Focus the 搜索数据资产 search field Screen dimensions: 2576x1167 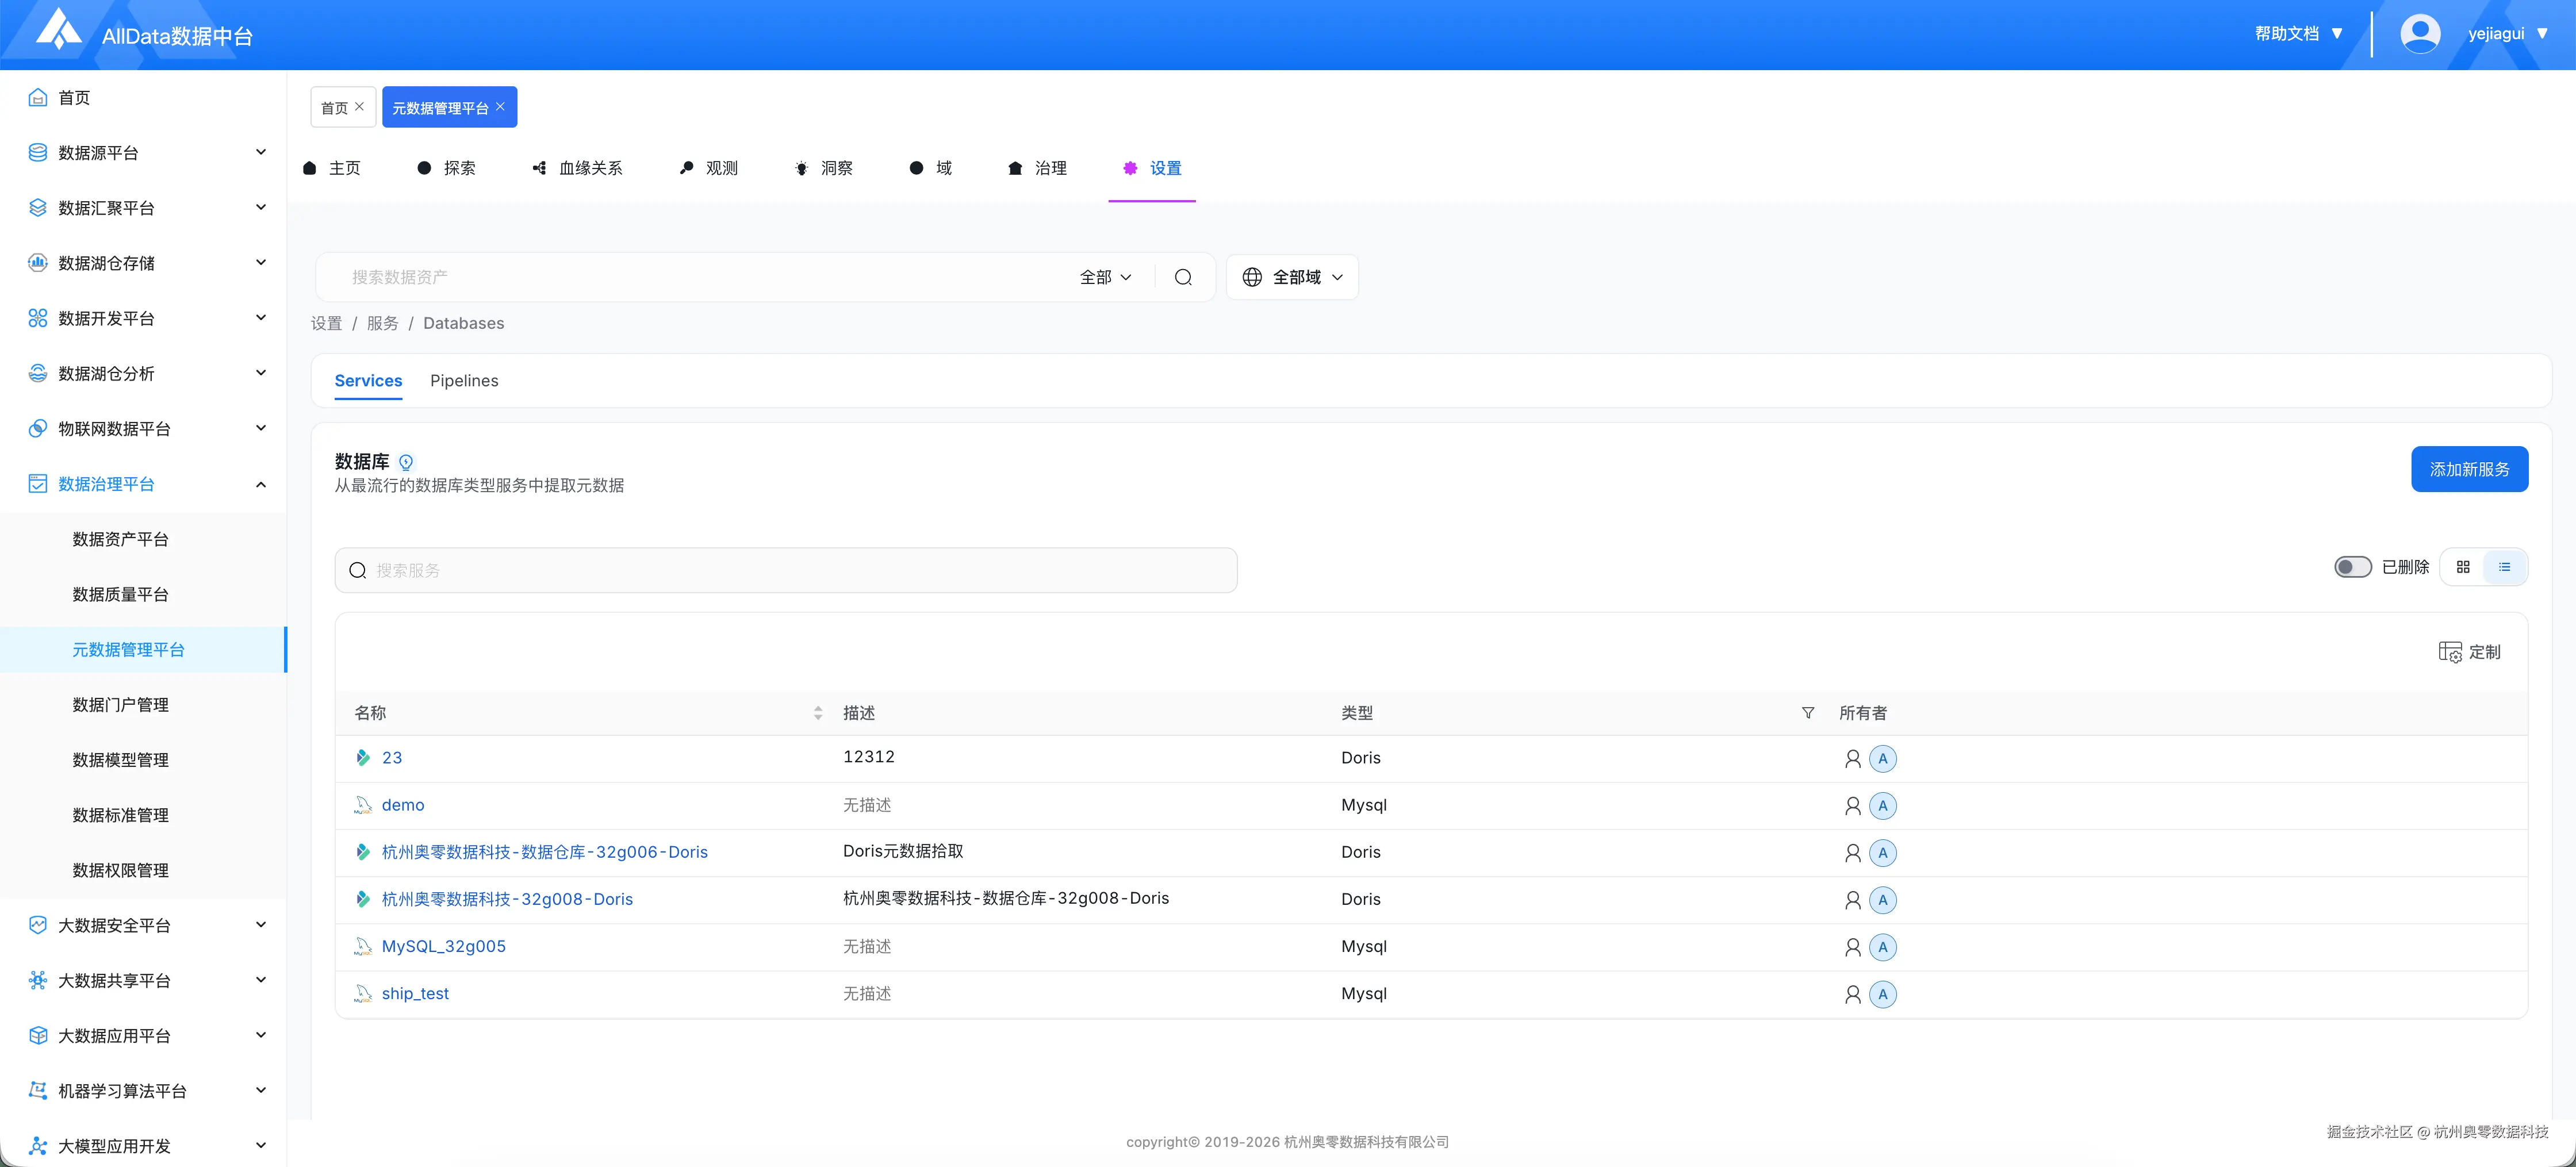tap(700, 277)
